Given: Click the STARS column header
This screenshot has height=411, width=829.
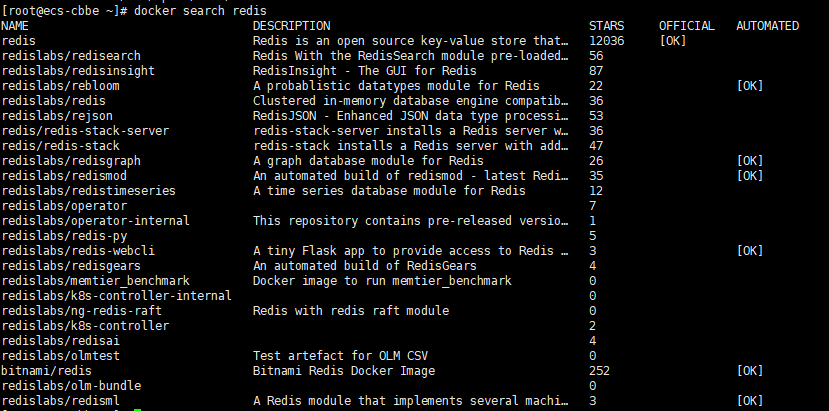Looking at the screenshot, I should (x=606, y=26).
